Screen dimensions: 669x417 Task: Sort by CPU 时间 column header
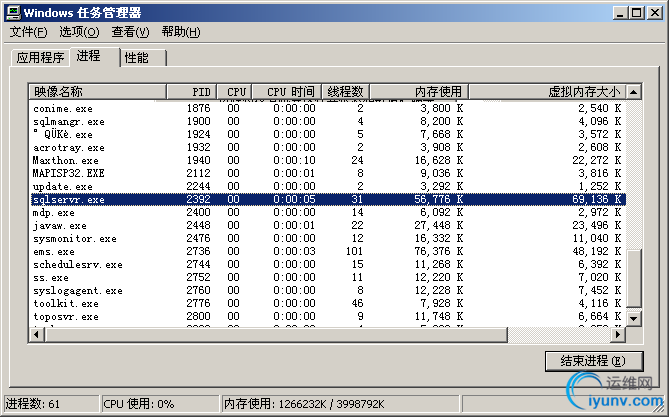pyautogui.click(x=287, y=92)
